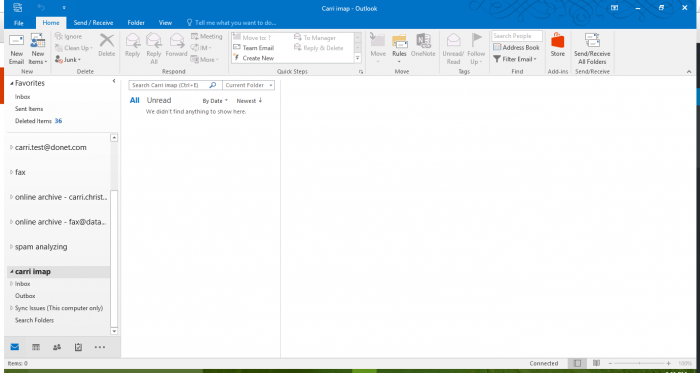700x373 pixels.
Task: Click the New Email icon
Action: pos(17,48)
